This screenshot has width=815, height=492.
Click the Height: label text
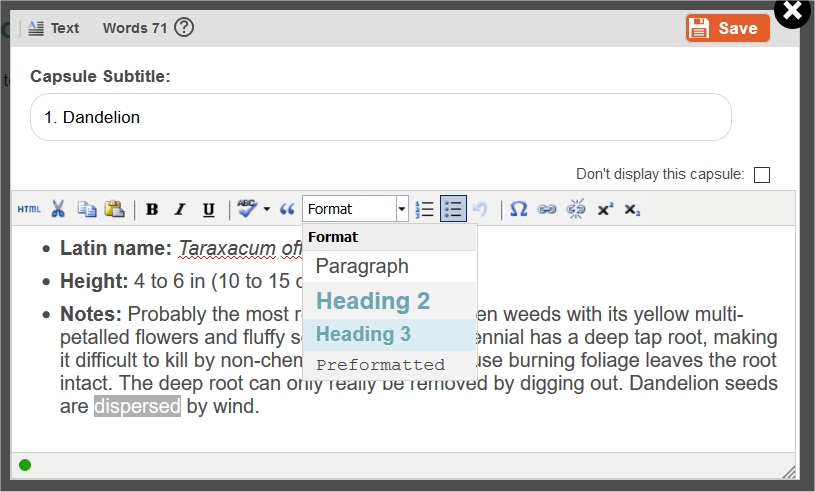(x=94, y=281)
